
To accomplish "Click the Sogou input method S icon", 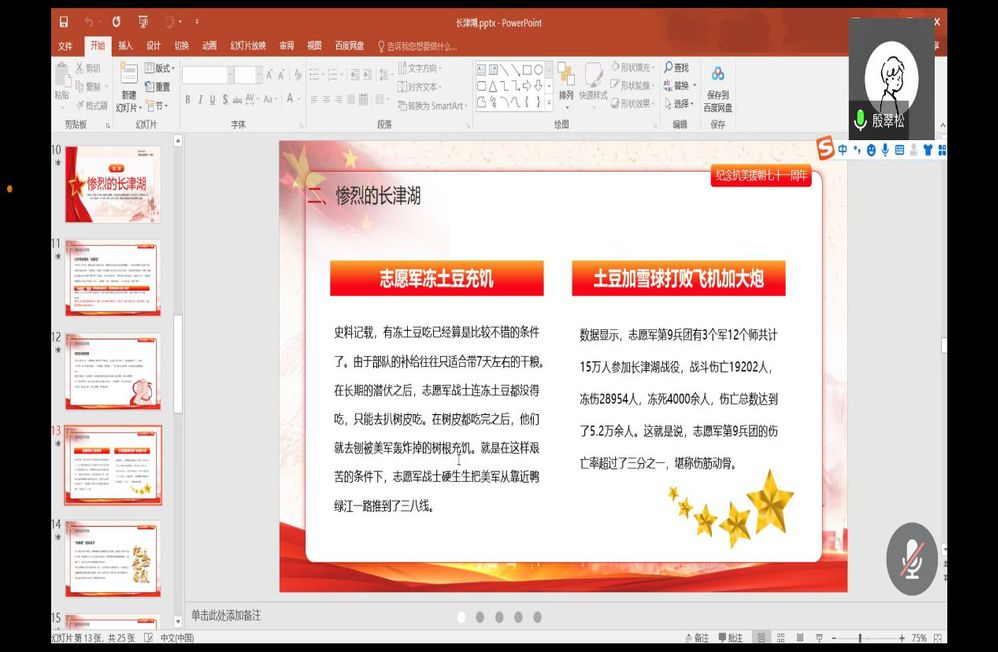I will pyautogui.click(x=825, y=150).
